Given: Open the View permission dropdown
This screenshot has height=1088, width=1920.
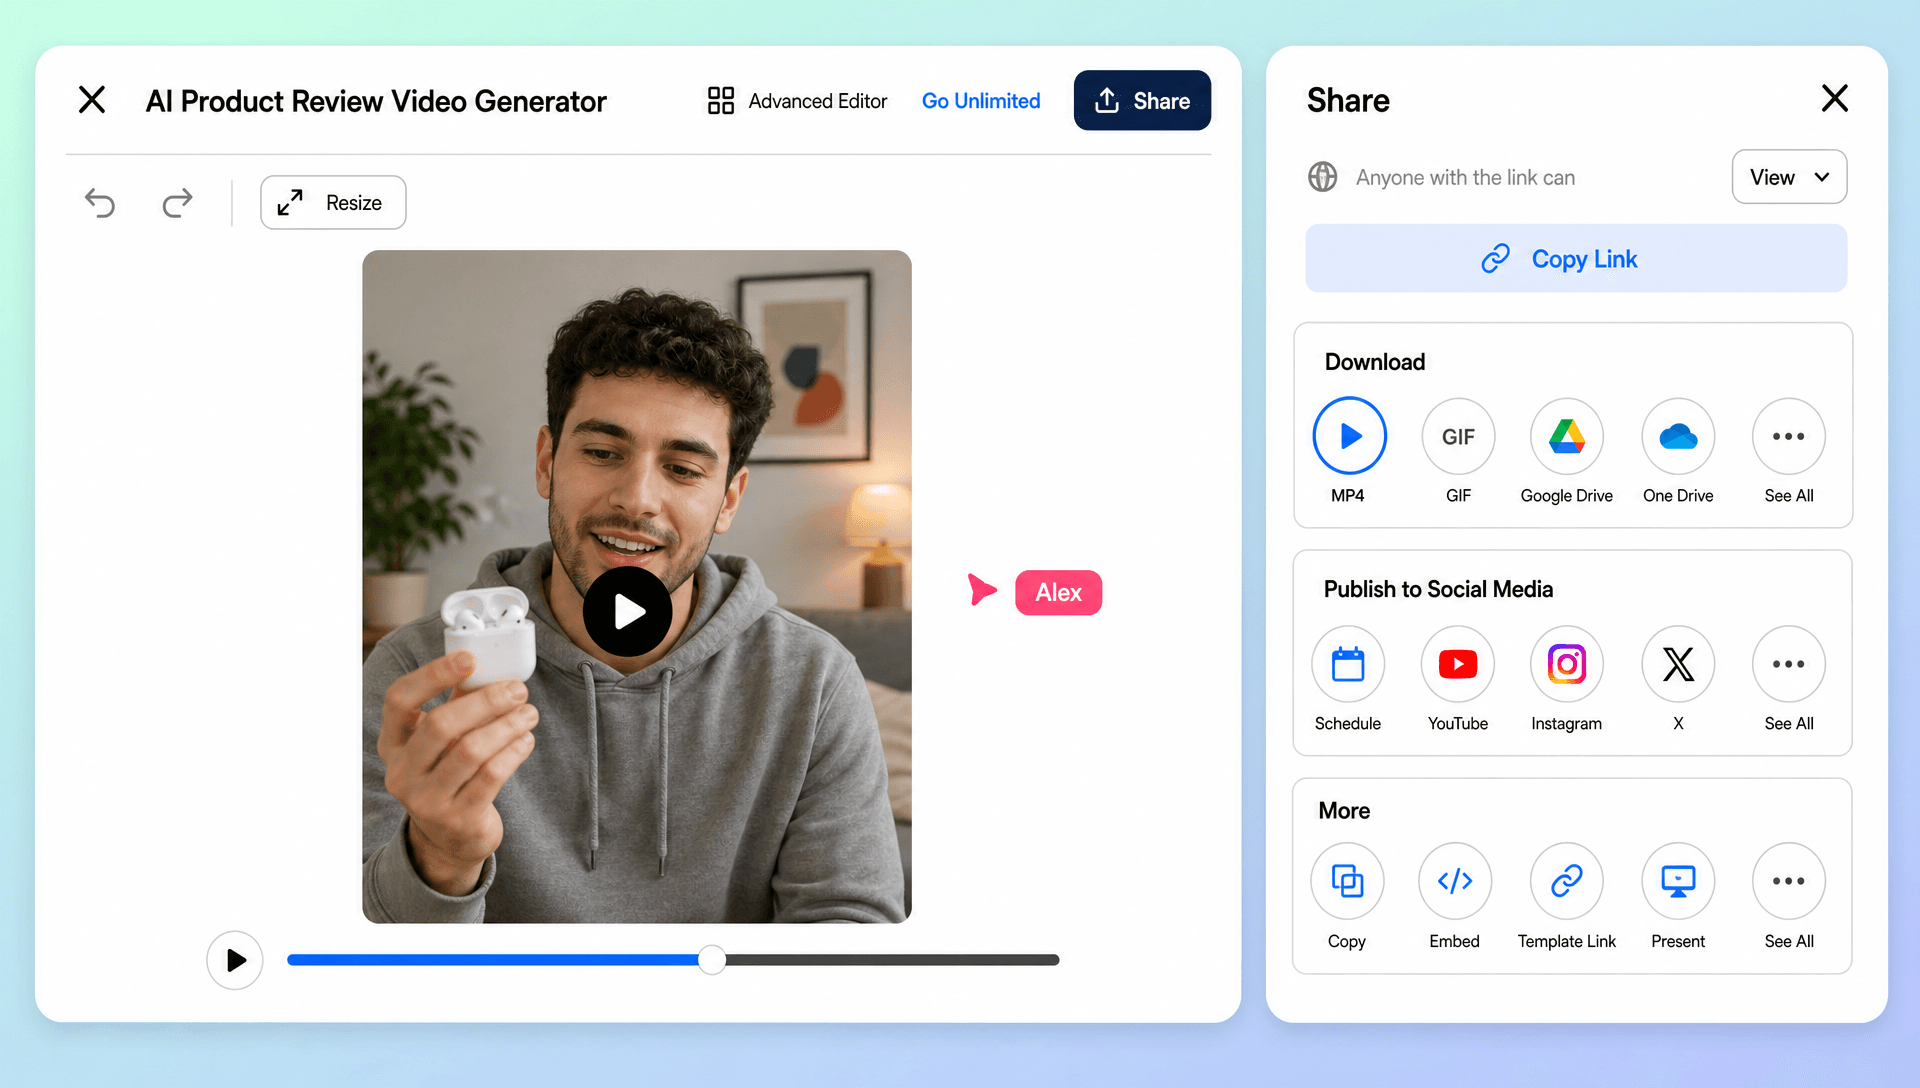Looking at the screenshot, I should pyautogui.click(x=1789, y=177).
